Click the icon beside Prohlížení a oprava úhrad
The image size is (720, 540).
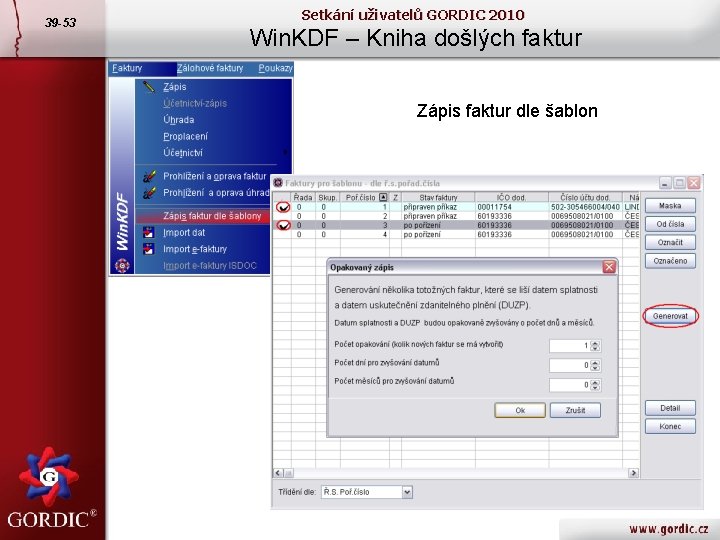pyautogui.click(x=149, y=193)
